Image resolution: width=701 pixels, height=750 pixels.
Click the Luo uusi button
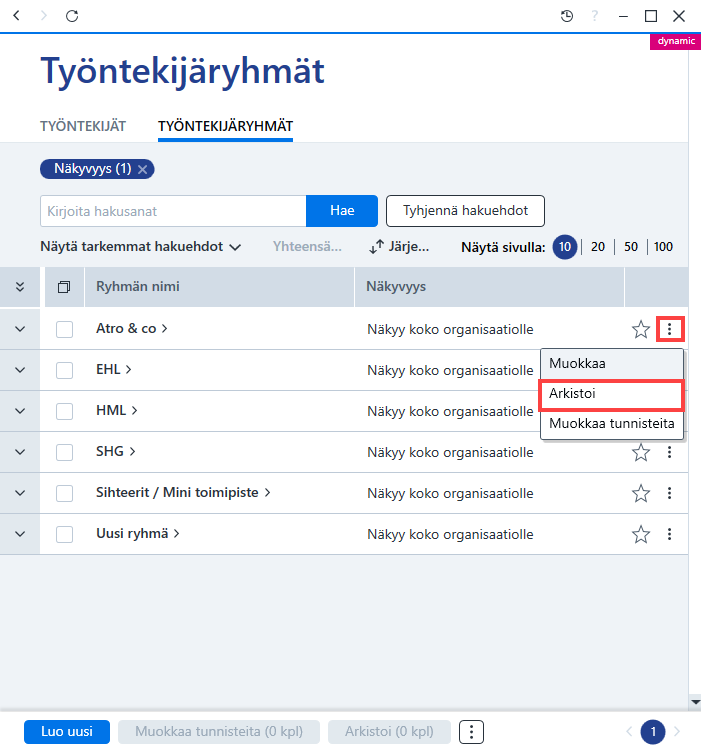tap(67, 732)
